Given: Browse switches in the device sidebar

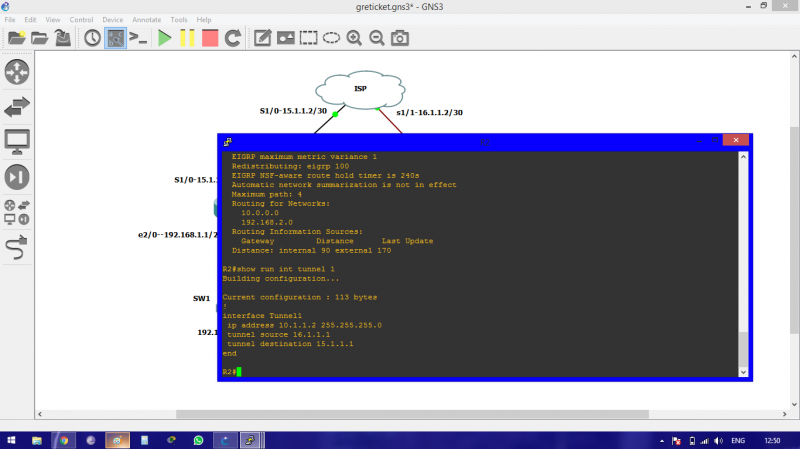Looking at the screenshot, I should click(17, 107).
